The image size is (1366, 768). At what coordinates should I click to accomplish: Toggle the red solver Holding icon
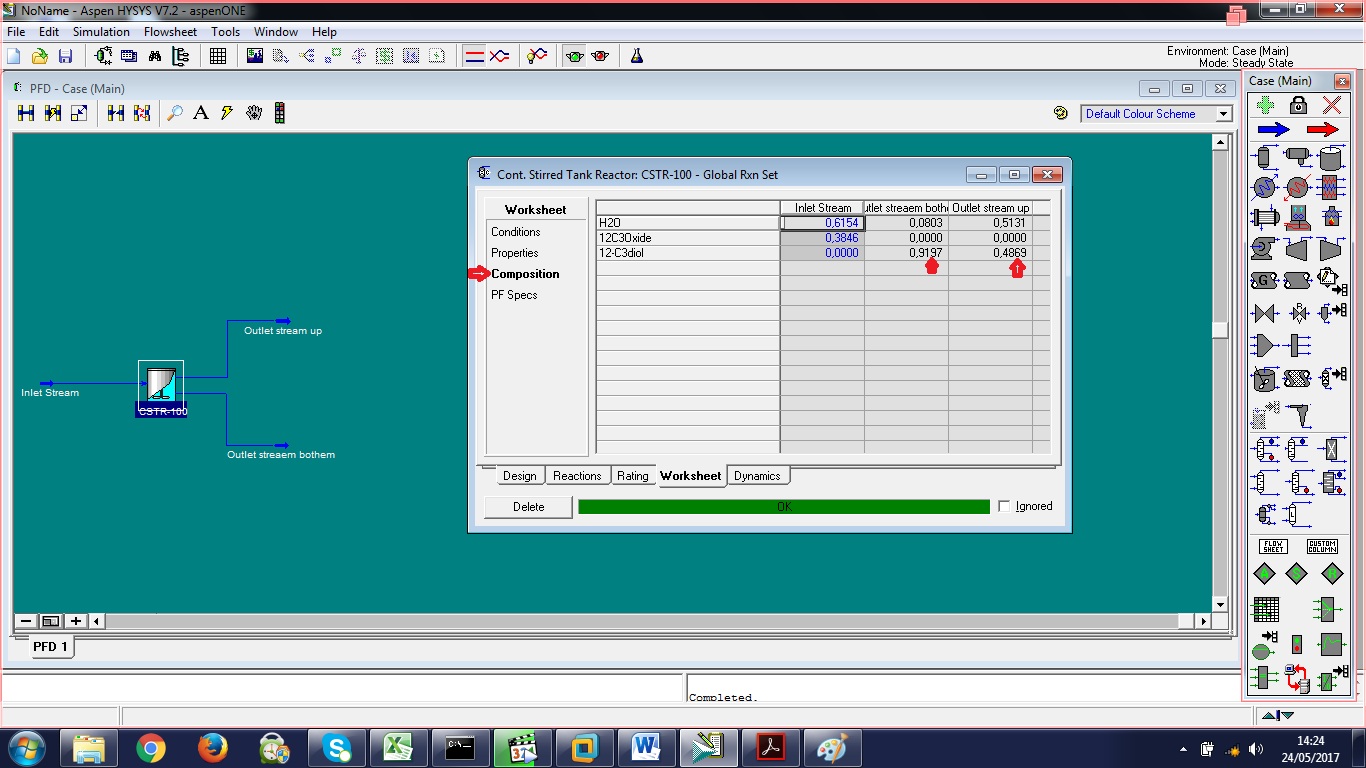coord(601,56)
